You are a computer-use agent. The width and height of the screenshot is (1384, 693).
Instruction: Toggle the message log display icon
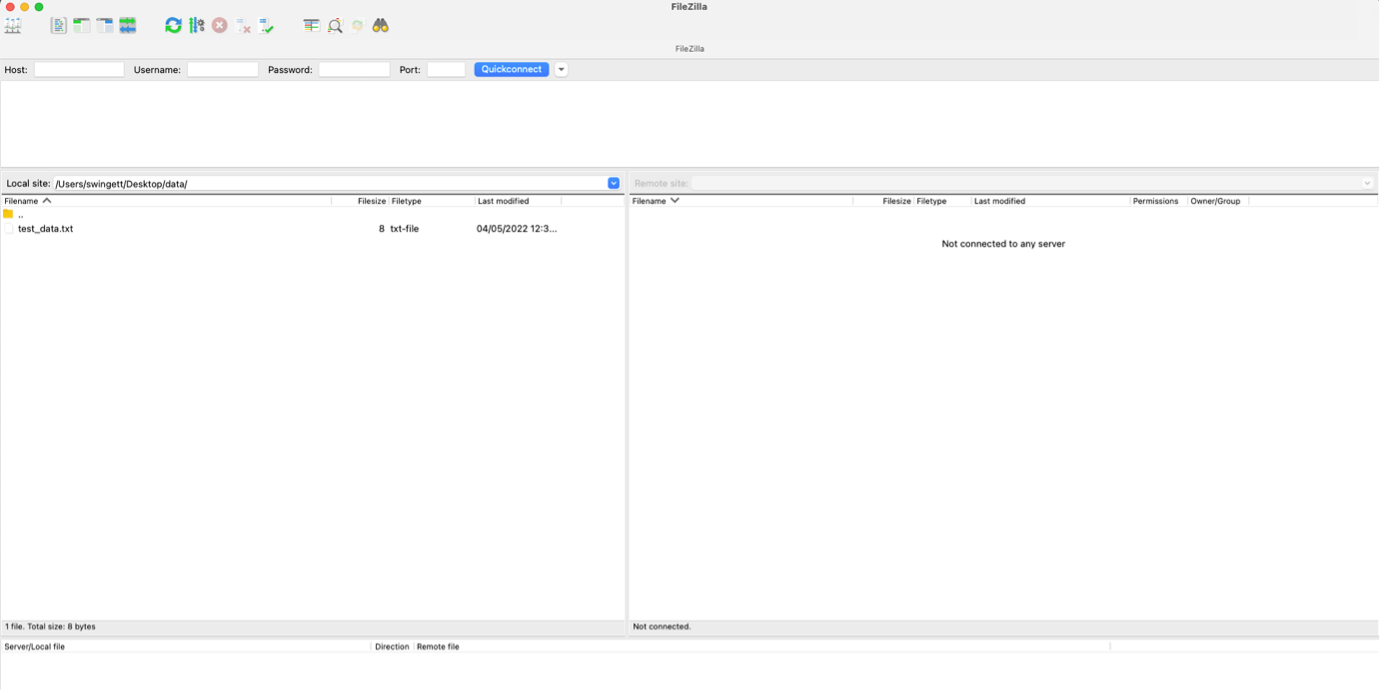(59, 26)
